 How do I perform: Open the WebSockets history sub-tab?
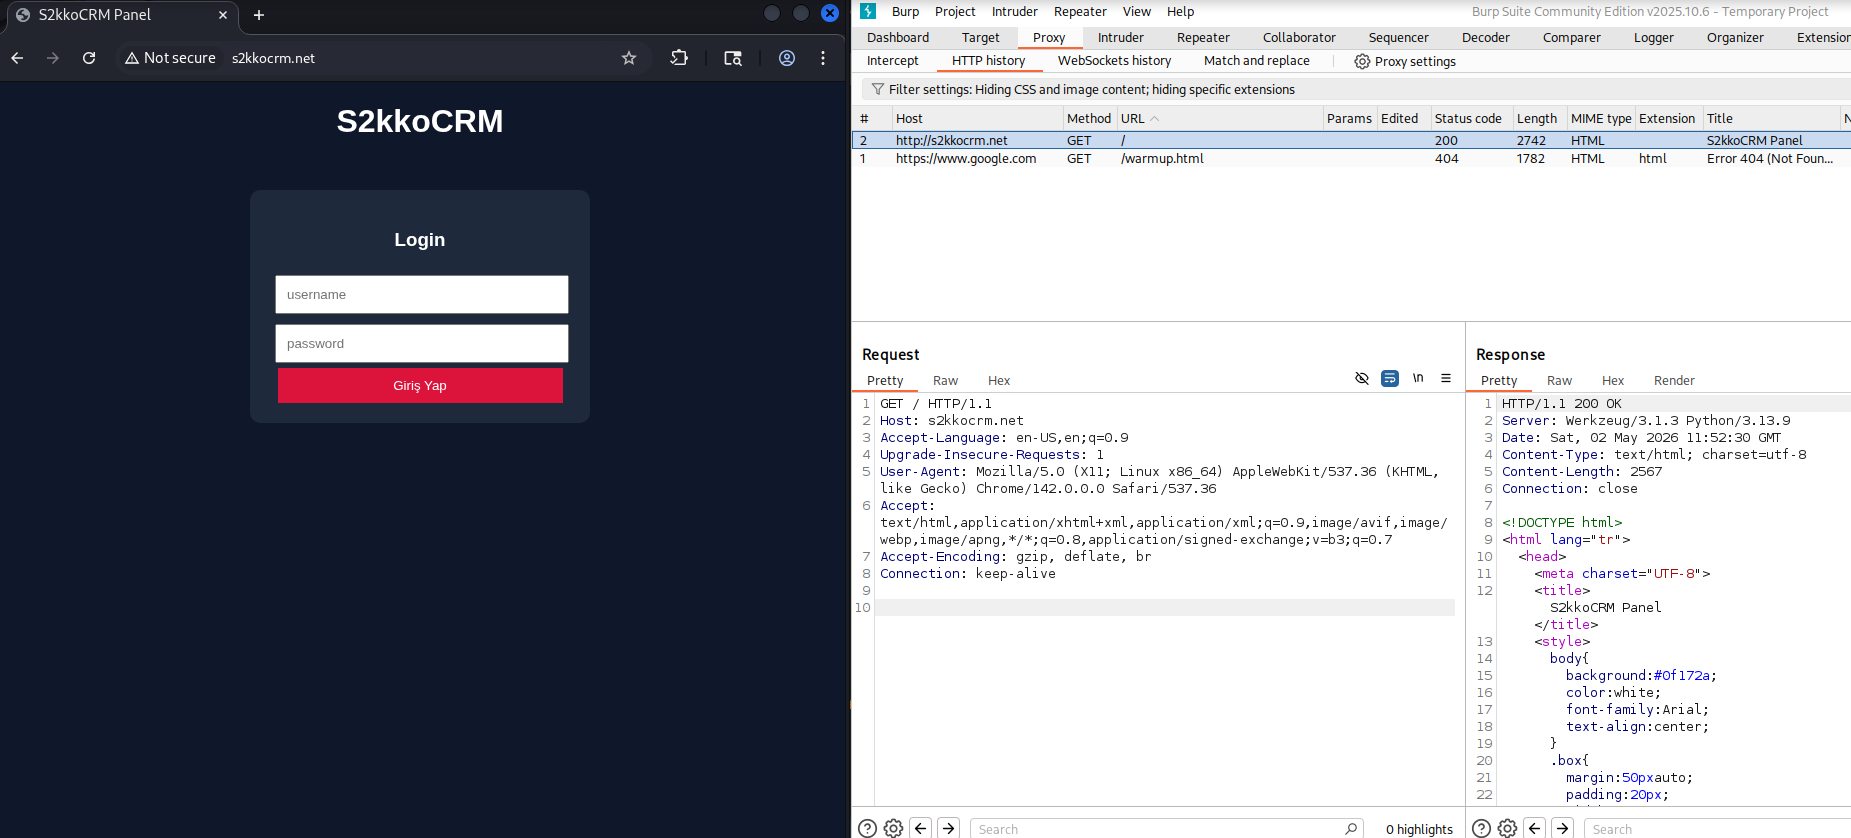(x=1114, y=61)
